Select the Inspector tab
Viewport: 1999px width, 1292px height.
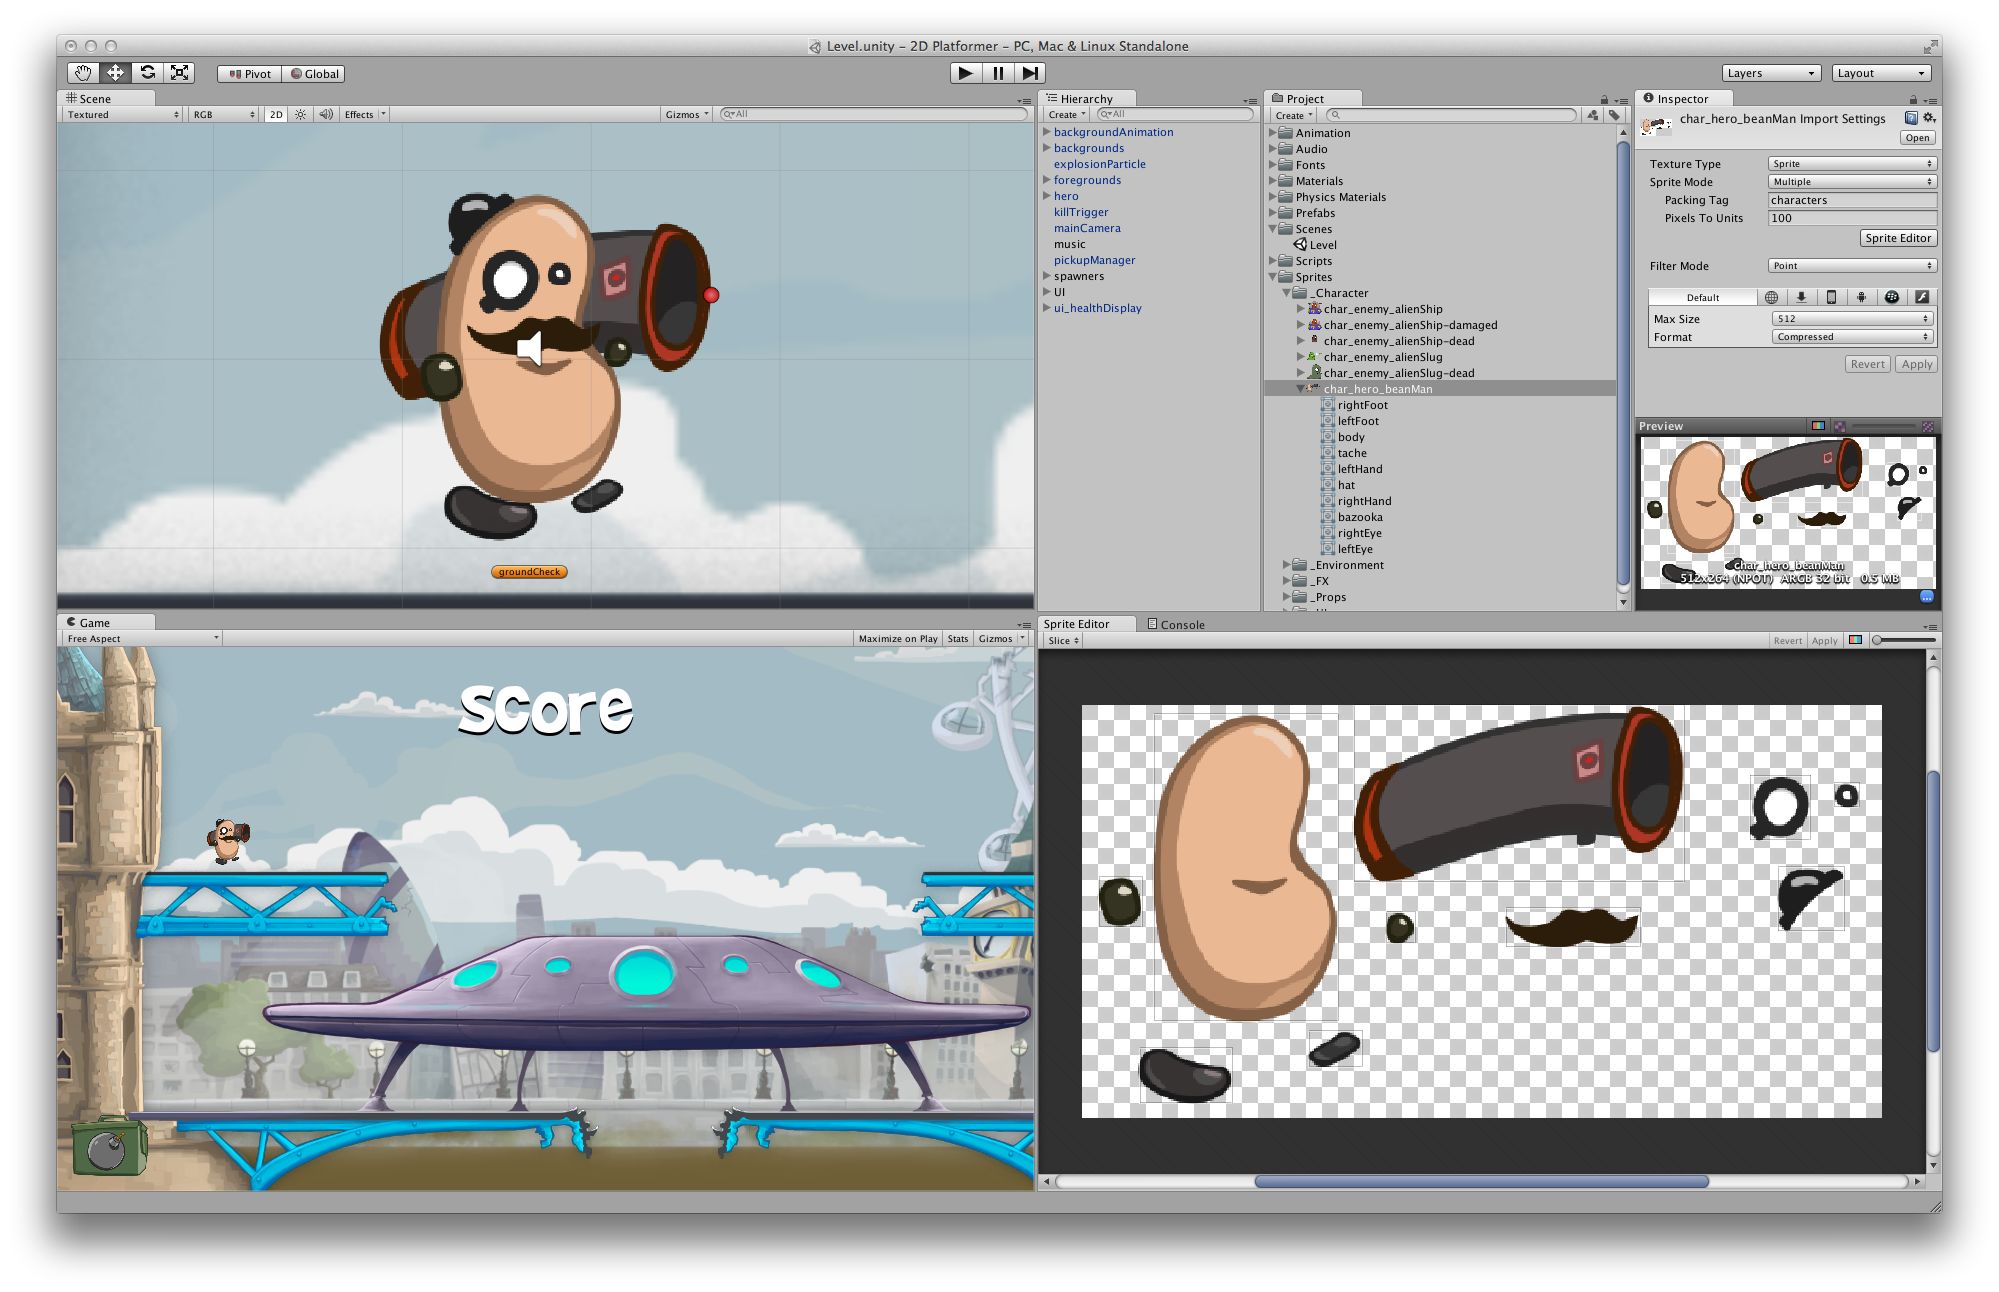[x=1681, y=99]
